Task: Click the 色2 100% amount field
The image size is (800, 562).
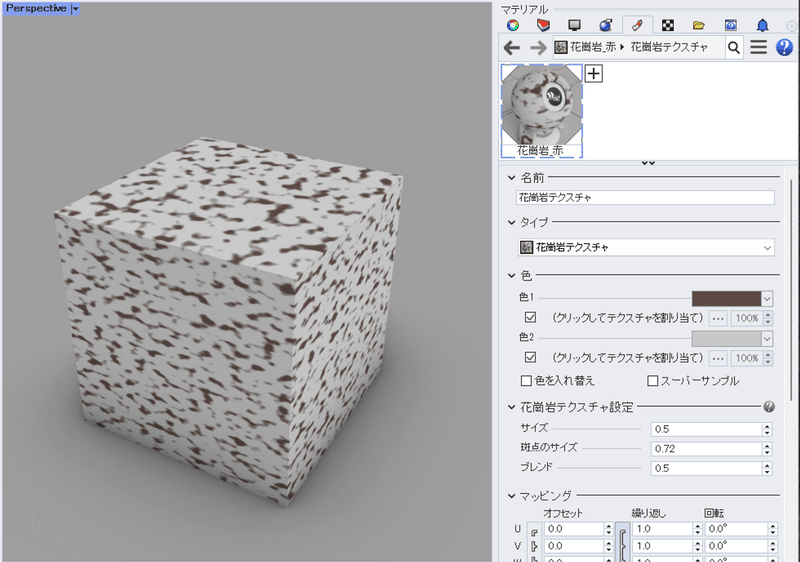Action: 747,358
